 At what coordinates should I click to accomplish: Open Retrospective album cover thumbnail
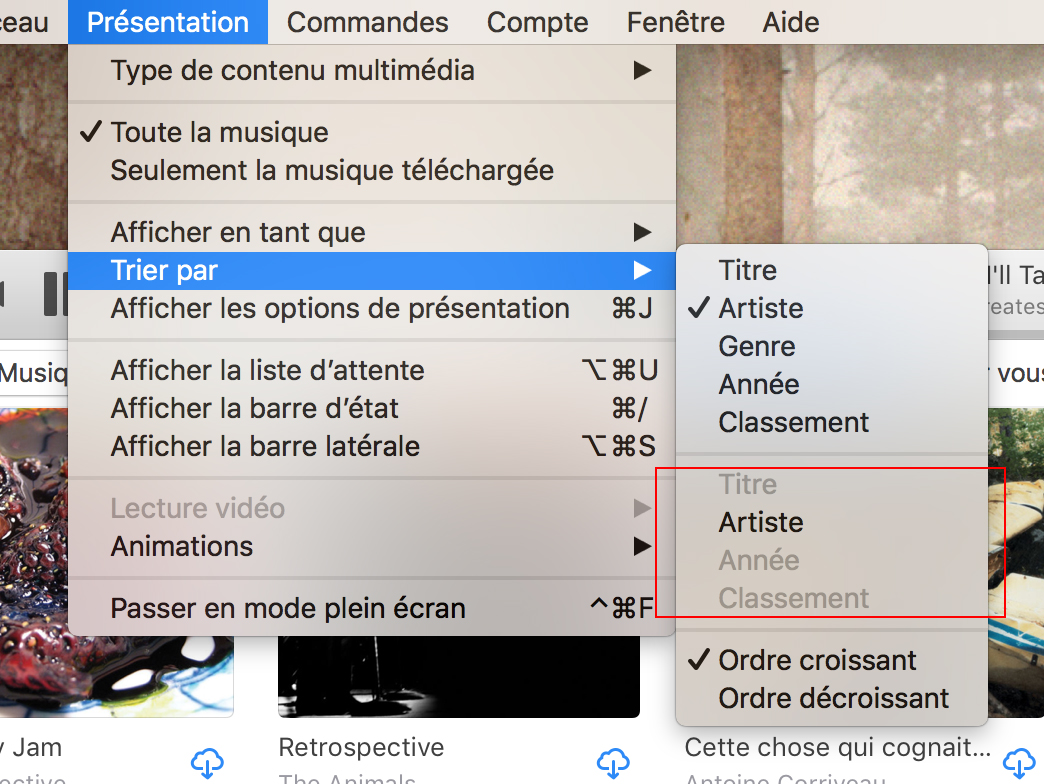point(459,676)
